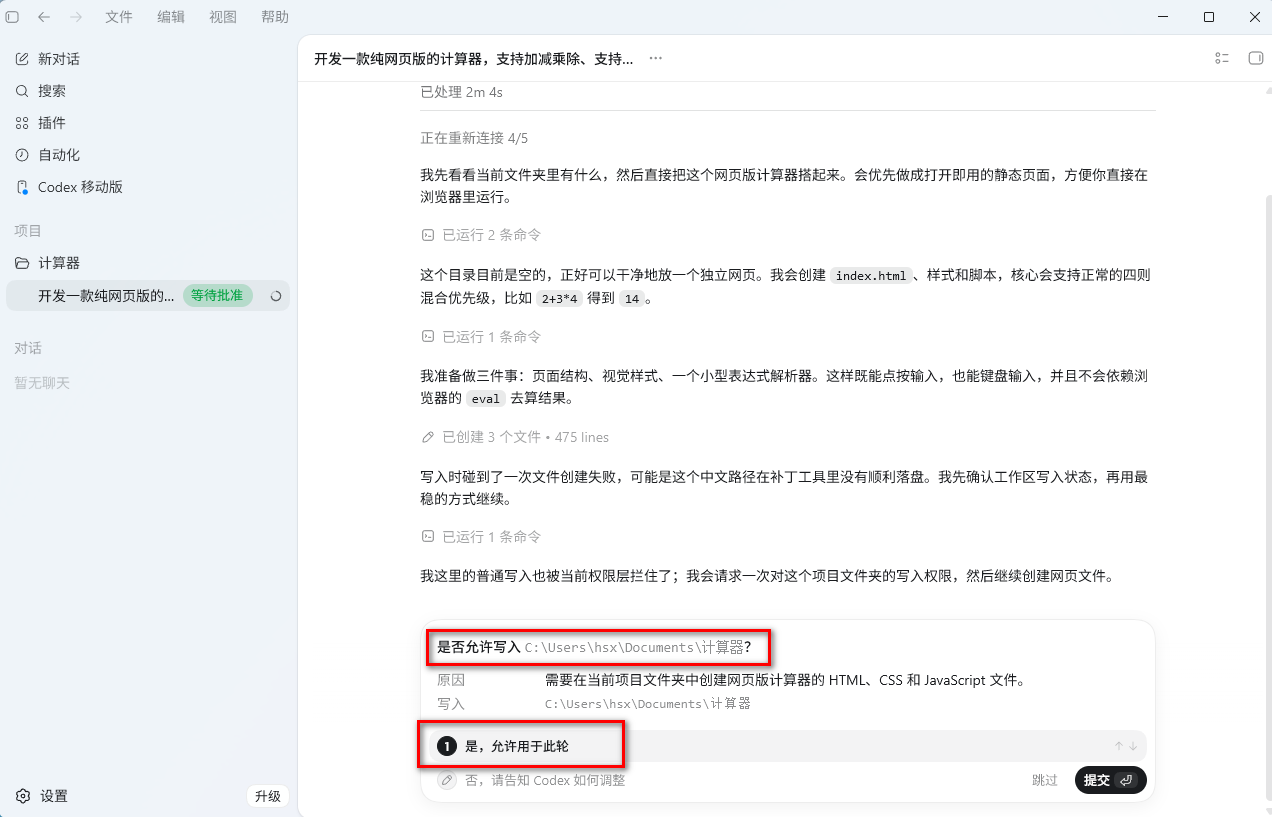Click the index.html code chip
This screenshot has width=1272, height=817.
pos(871,276)
